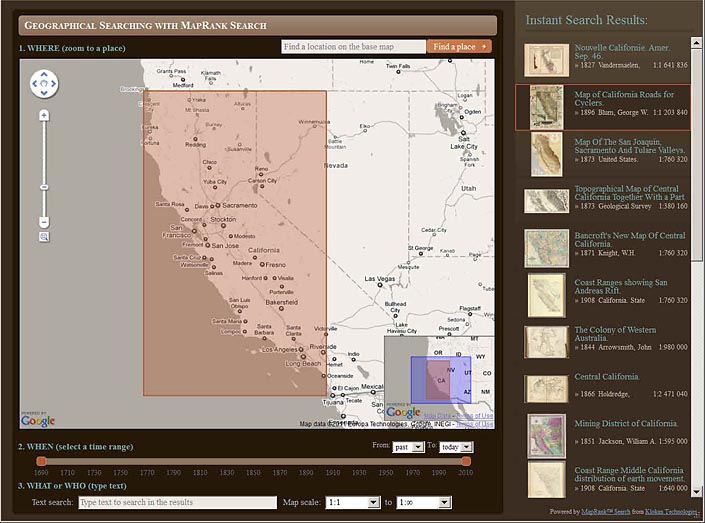This screenshot has width=705, height=523.
Task: Focus the text search results field
Action: point(177,502)
